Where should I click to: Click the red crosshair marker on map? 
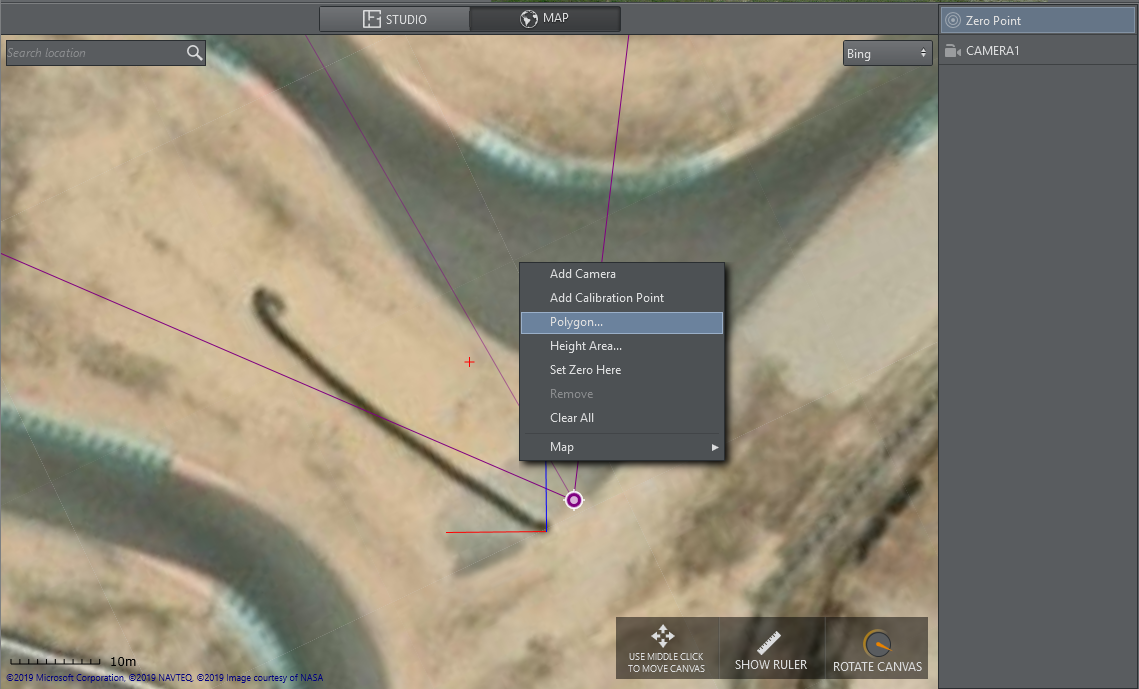pos(469,362)
